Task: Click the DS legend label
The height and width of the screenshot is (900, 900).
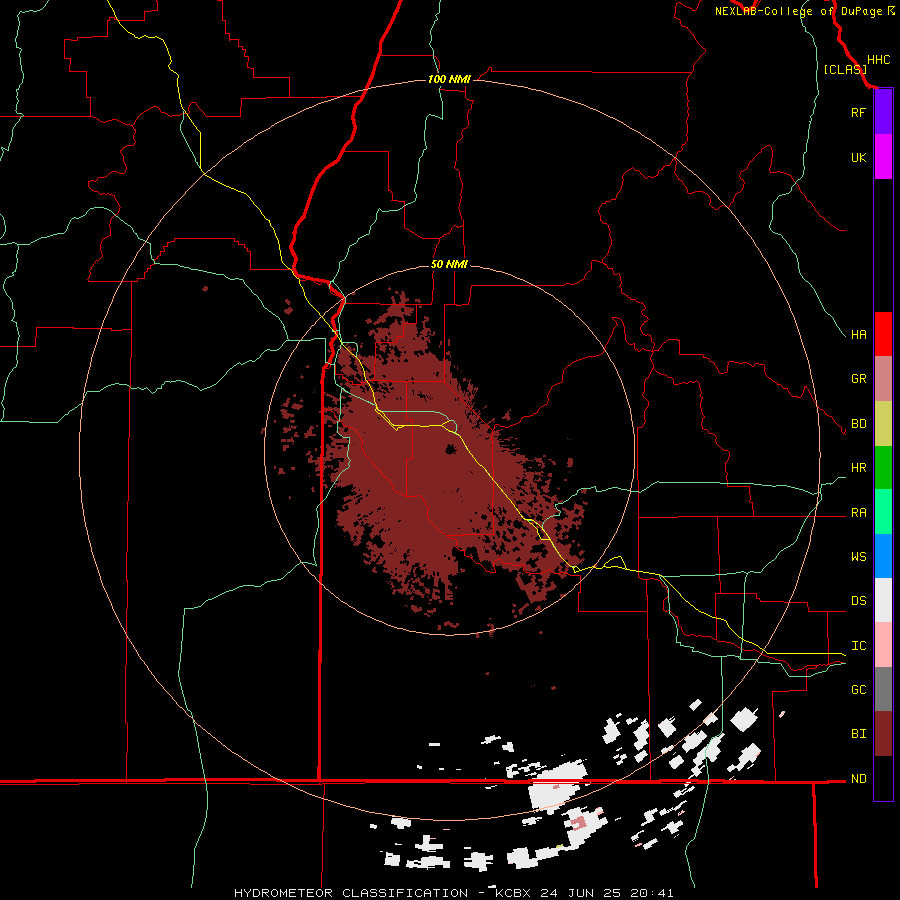Action: [x=858, y=601]
